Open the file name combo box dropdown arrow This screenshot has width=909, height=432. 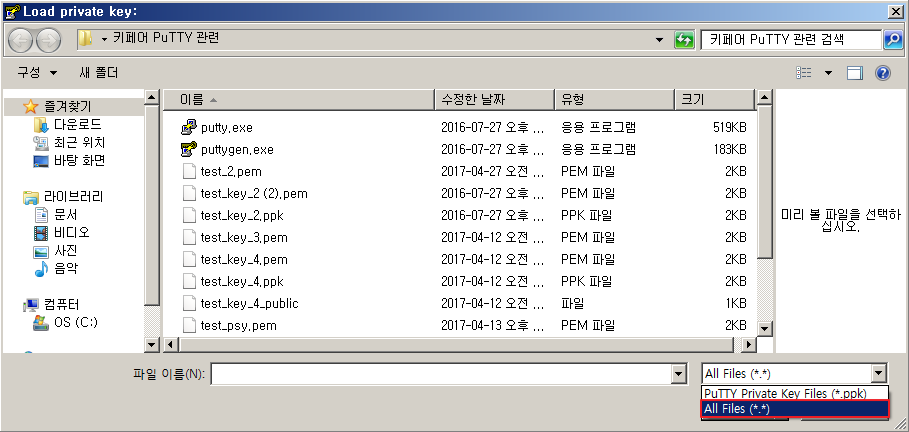coord(679,374)
